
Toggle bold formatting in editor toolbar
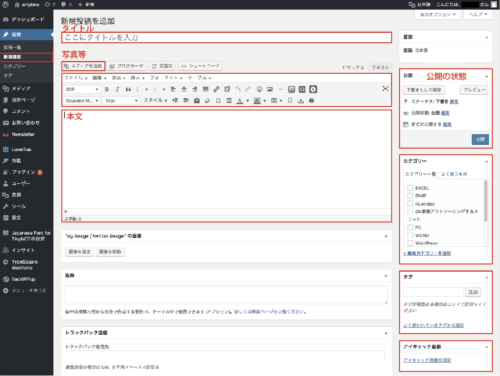click(x=107, y=89)
